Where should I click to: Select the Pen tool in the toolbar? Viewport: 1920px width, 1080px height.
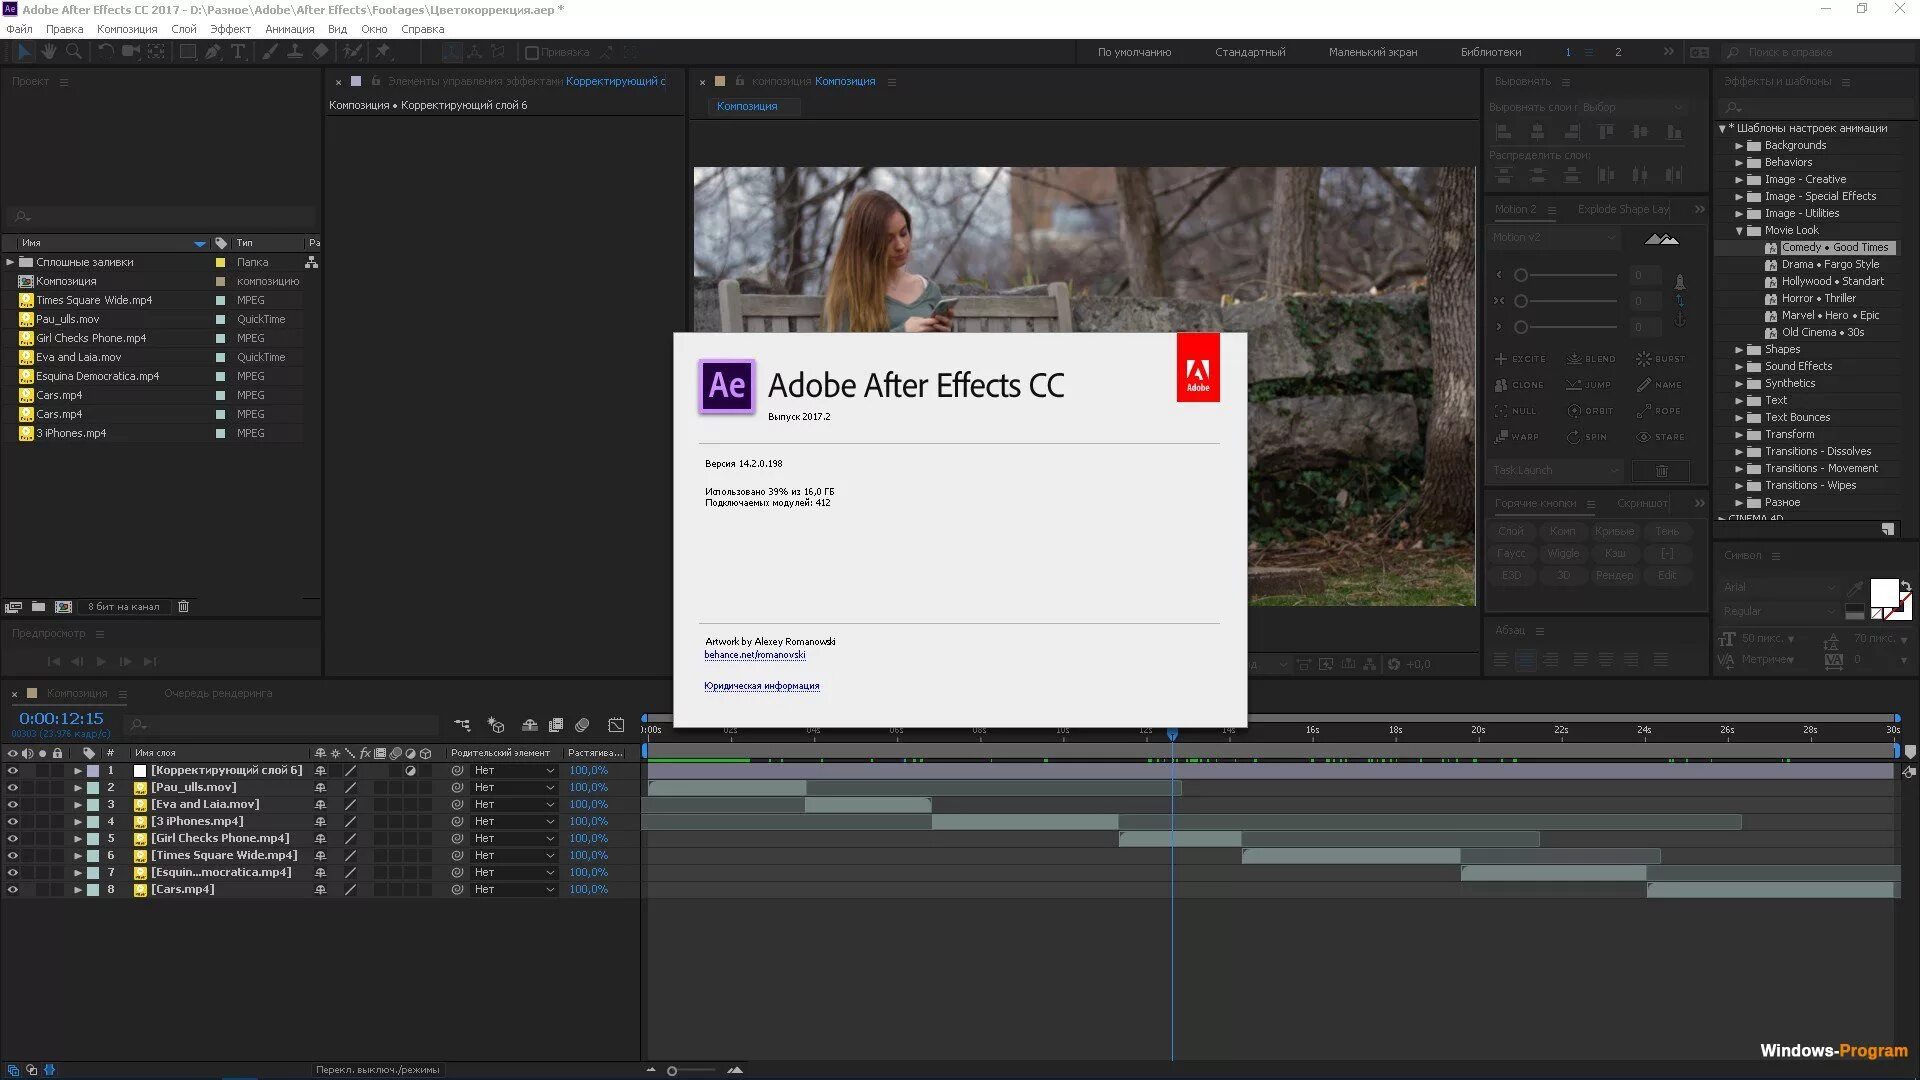coord(213,51)
